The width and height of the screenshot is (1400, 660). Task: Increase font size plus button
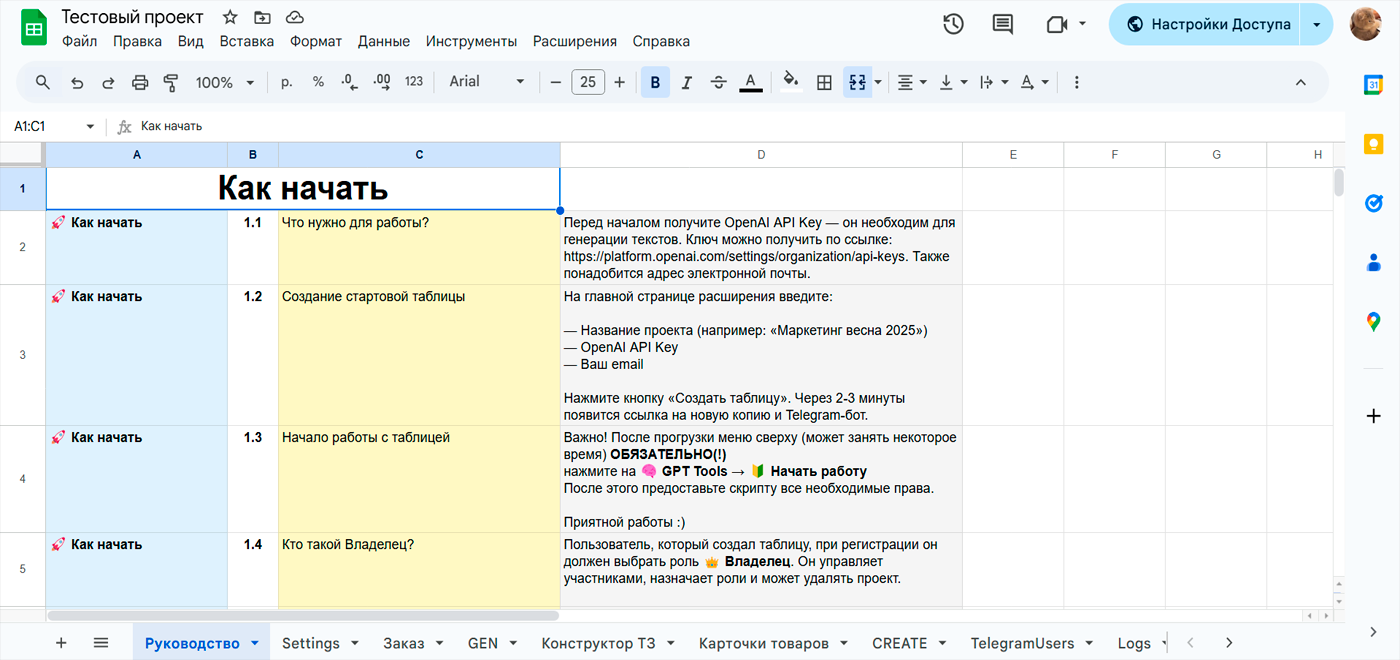pos(620,82)
